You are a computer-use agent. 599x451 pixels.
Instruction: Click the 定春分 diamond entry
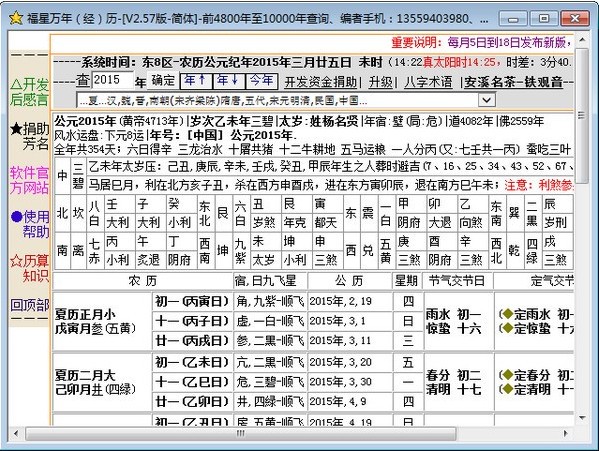(536, 375)
